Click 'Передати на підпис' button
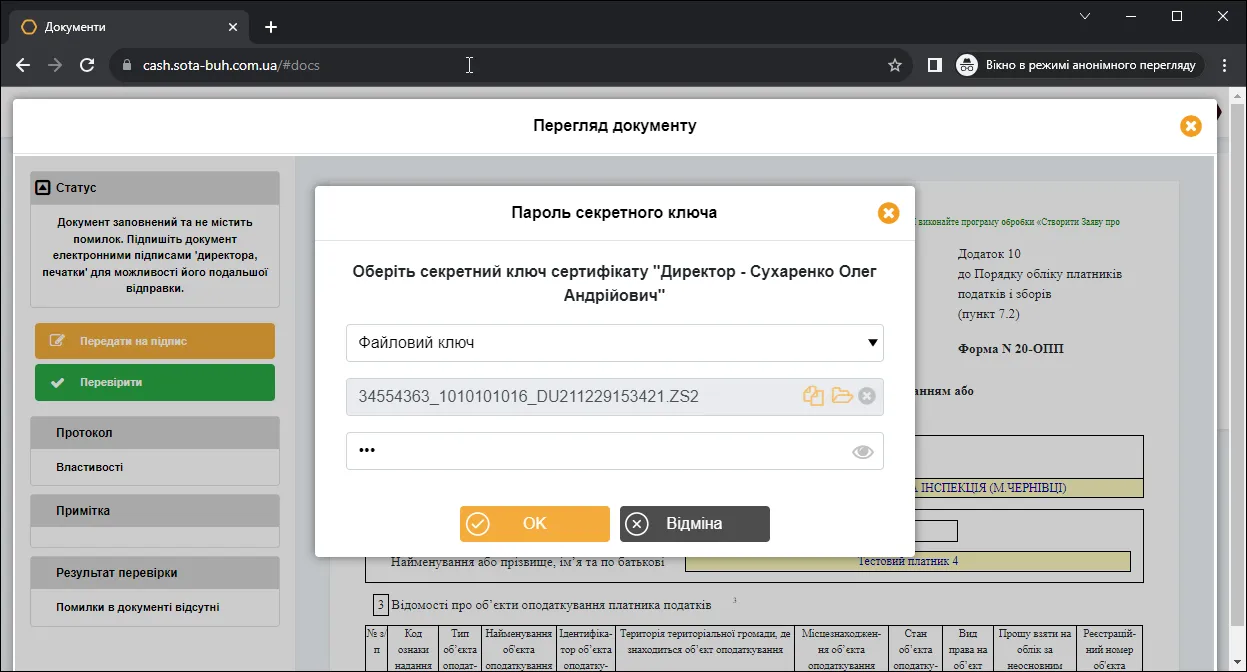The width and height of the screenshot is (1247, 672). (155, 341)
